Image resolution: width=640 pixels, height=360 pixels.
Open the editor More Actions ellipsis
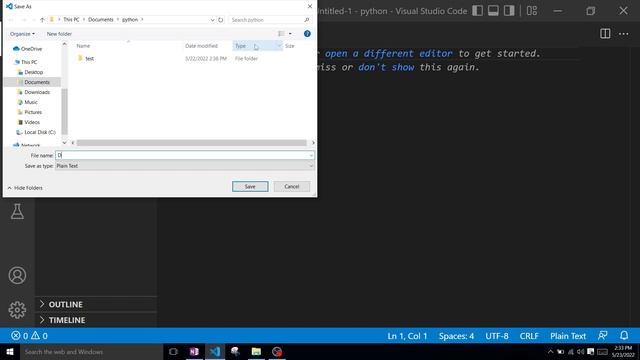tap(624, 33)
